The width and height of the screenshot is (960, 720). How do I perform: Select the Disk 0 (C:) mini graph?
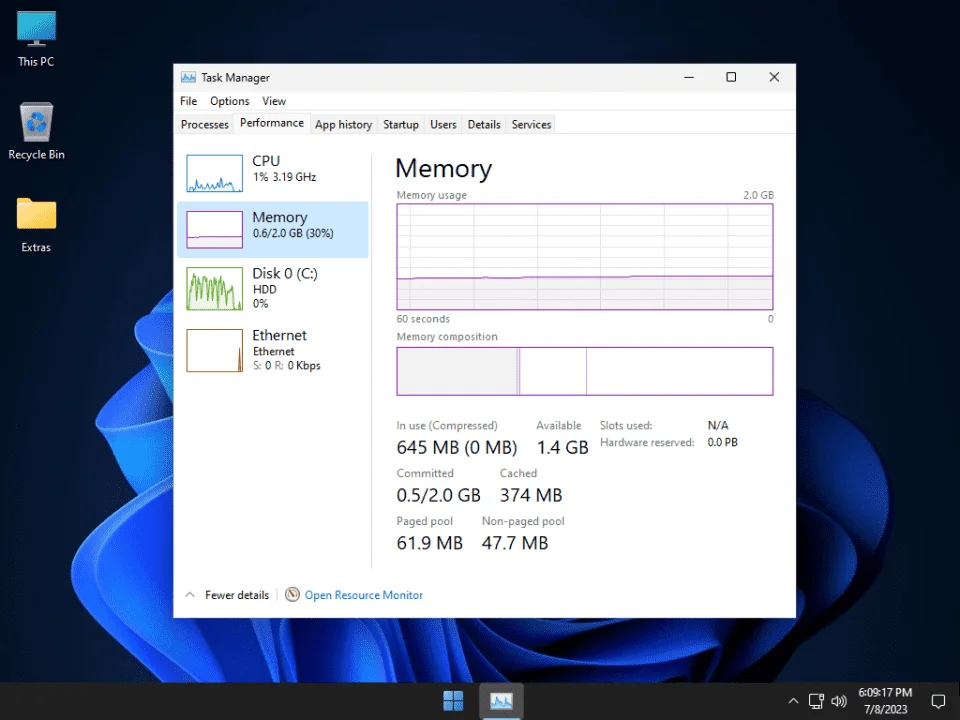coord(214,288)
